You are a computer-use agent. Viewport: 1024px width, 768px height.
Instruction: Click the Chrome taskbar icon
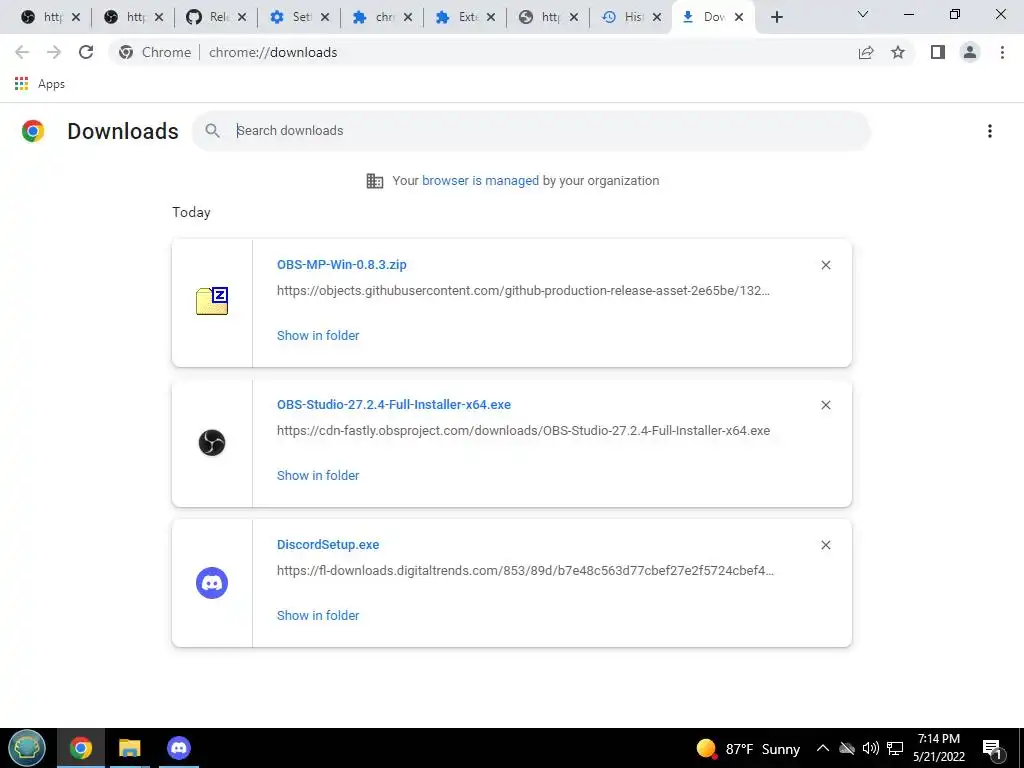[x=81, y=748]
